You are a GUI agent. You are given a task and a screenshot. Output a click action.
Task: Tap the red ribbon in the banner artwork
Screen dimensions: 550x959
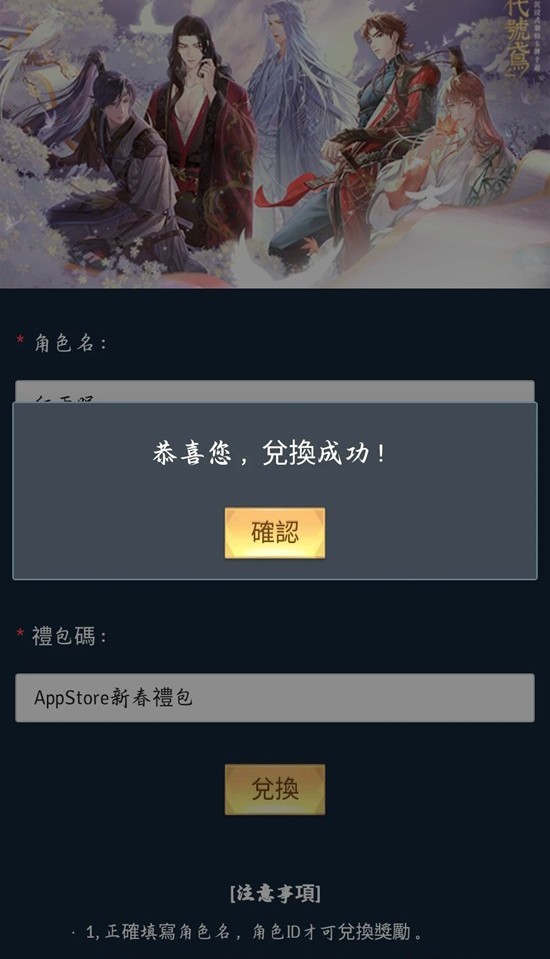point(284,190)
